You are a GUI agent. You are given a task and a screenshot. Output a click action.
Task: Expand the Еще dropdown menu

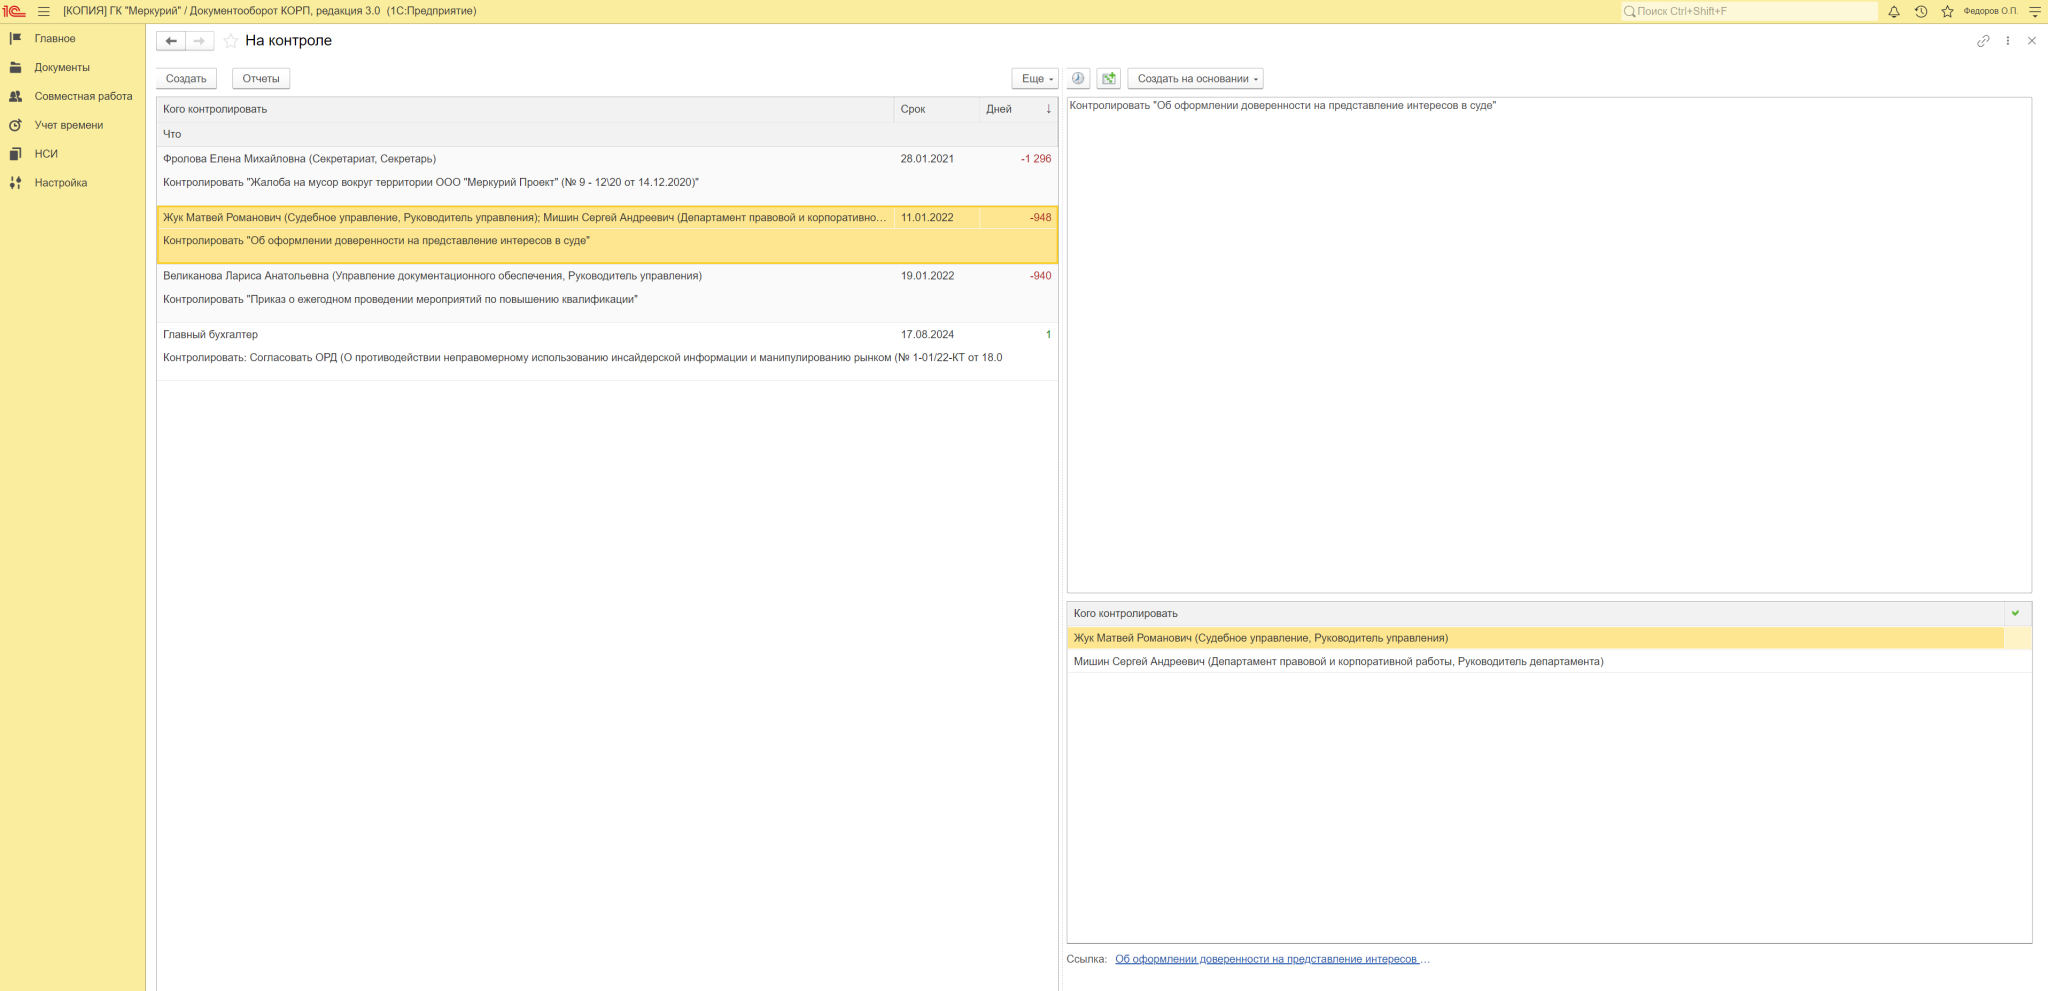point(1035,79)
